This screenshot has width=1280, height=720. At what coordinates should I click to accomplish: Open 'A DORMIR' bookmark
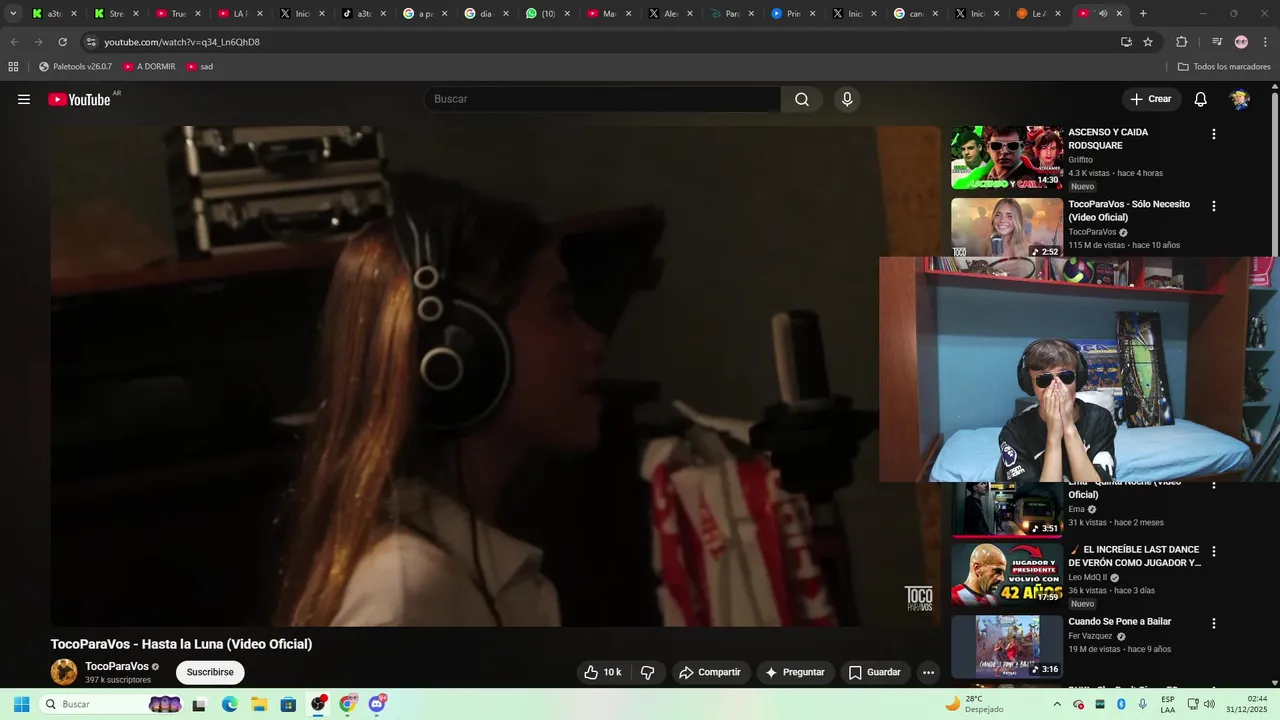[149, 67]
